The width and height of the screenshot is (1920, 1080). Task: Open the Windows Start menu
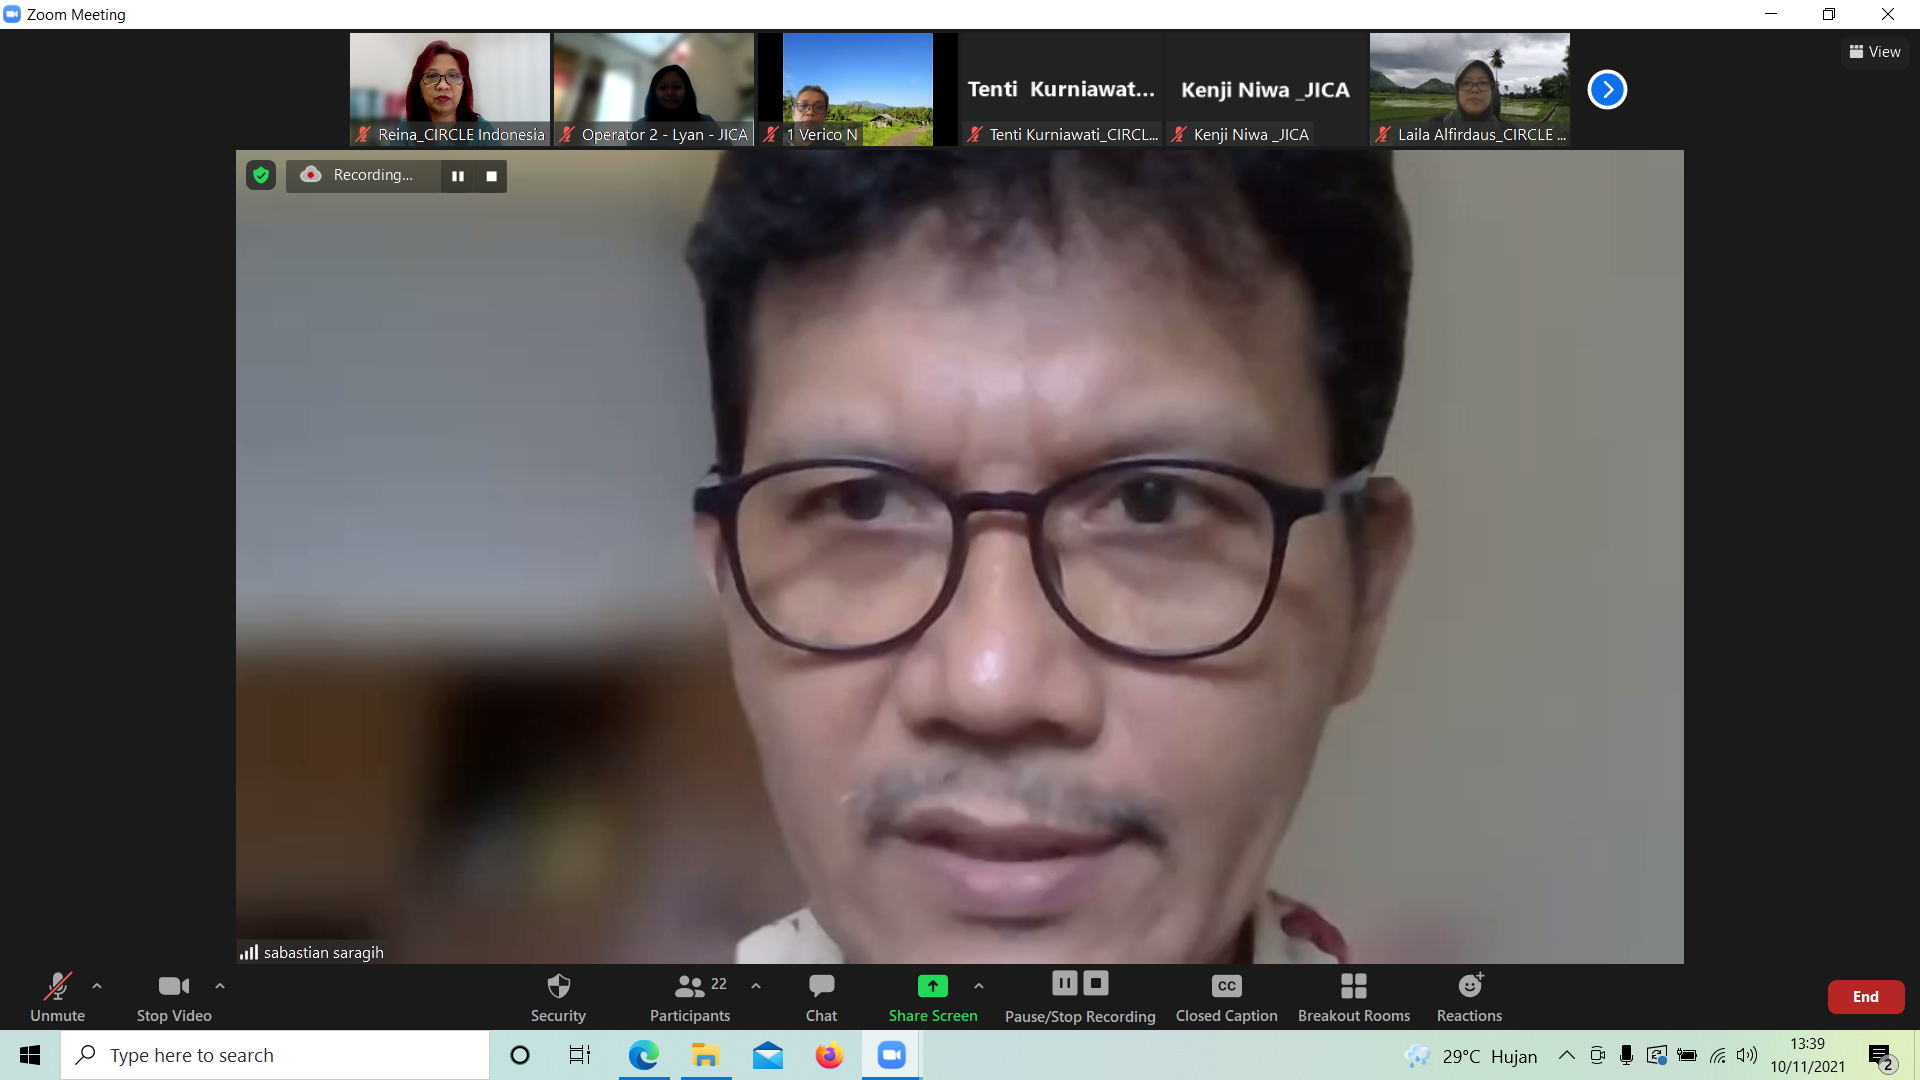30,1055
